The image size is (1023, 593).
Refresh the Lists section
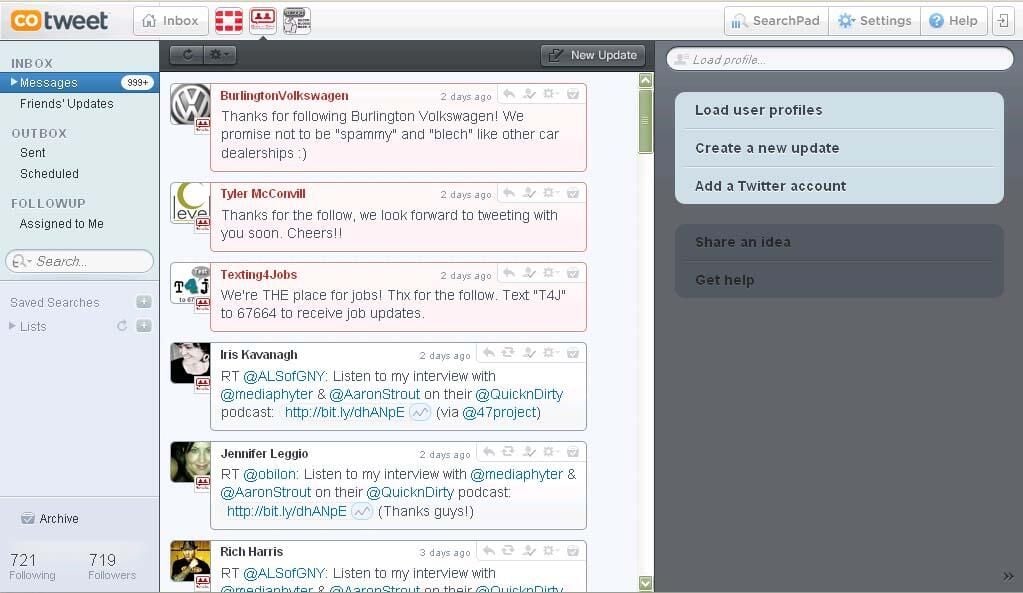click(x=122, y=326)
